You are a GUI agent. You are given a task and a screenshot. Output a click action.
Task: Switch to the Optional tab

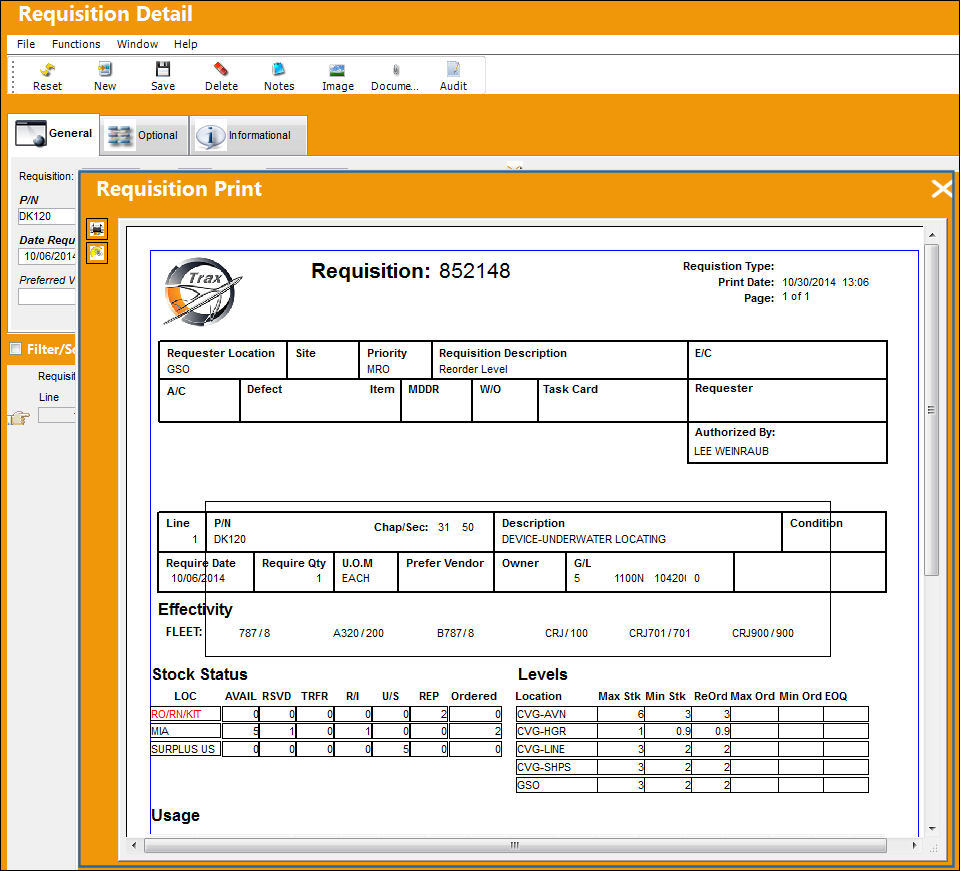point(144,135)
